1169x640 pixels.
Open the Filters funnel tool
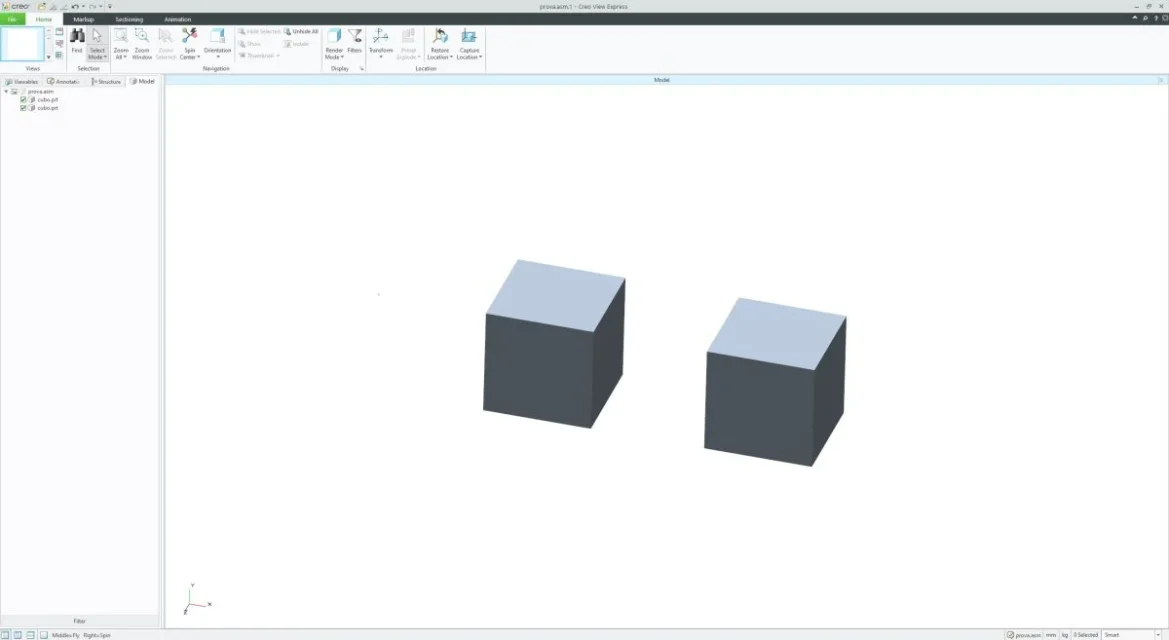pos(354,37)
